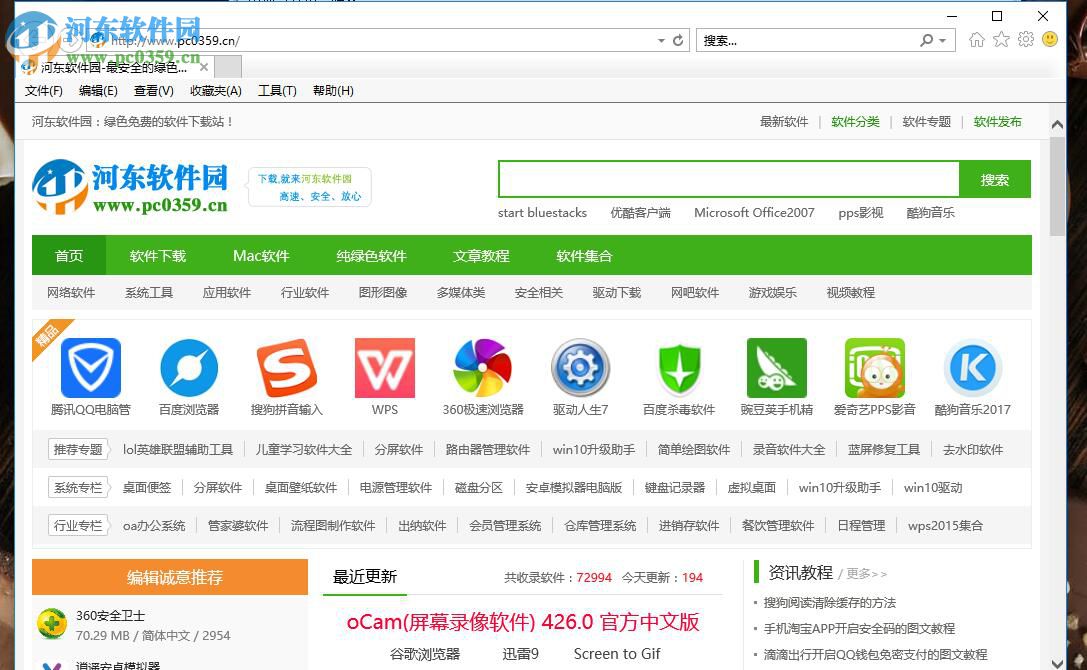Click the 搜狗拼音输入 icon
The image size is (1087, 670).
[x=286, y=368]
